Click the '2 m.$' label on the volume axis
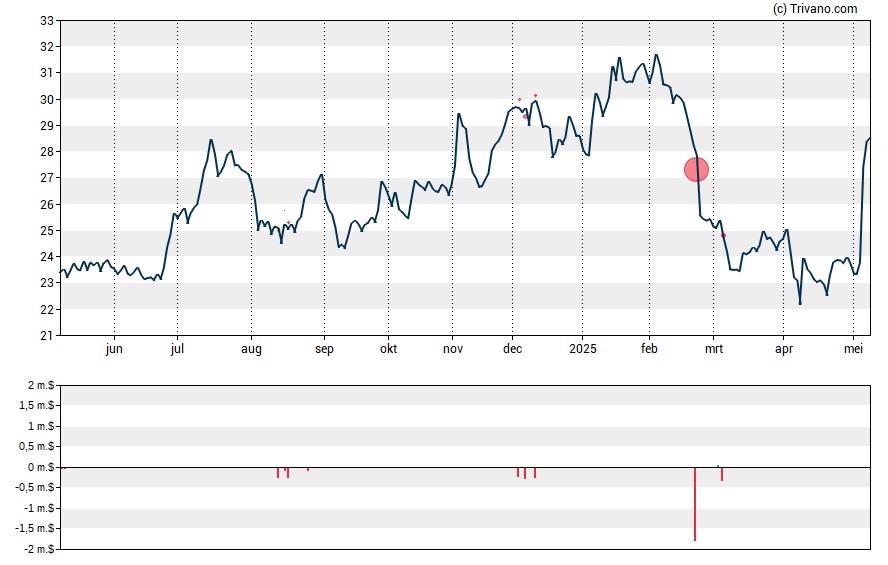888x565 pixels. tap(41, 386)
